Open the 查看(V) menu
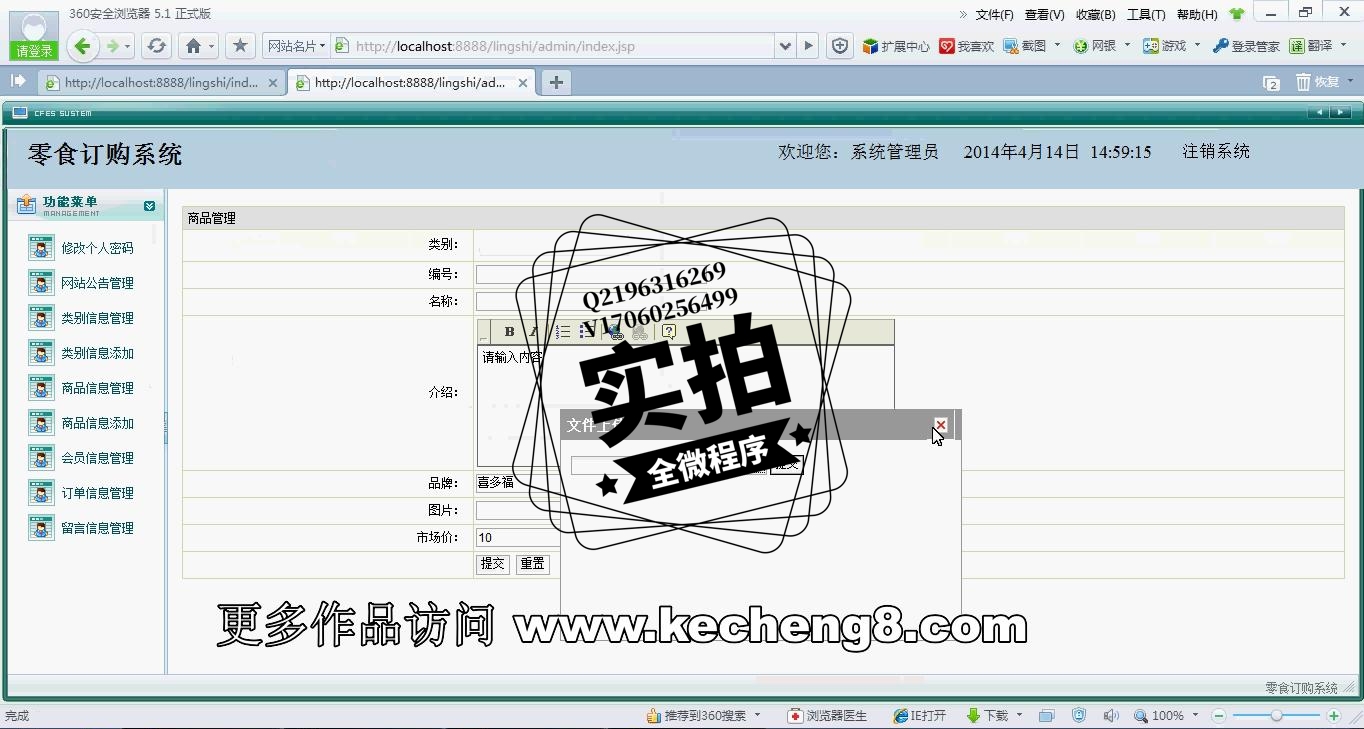Viewport: 1364px width, 729px height. [1044, 14]
